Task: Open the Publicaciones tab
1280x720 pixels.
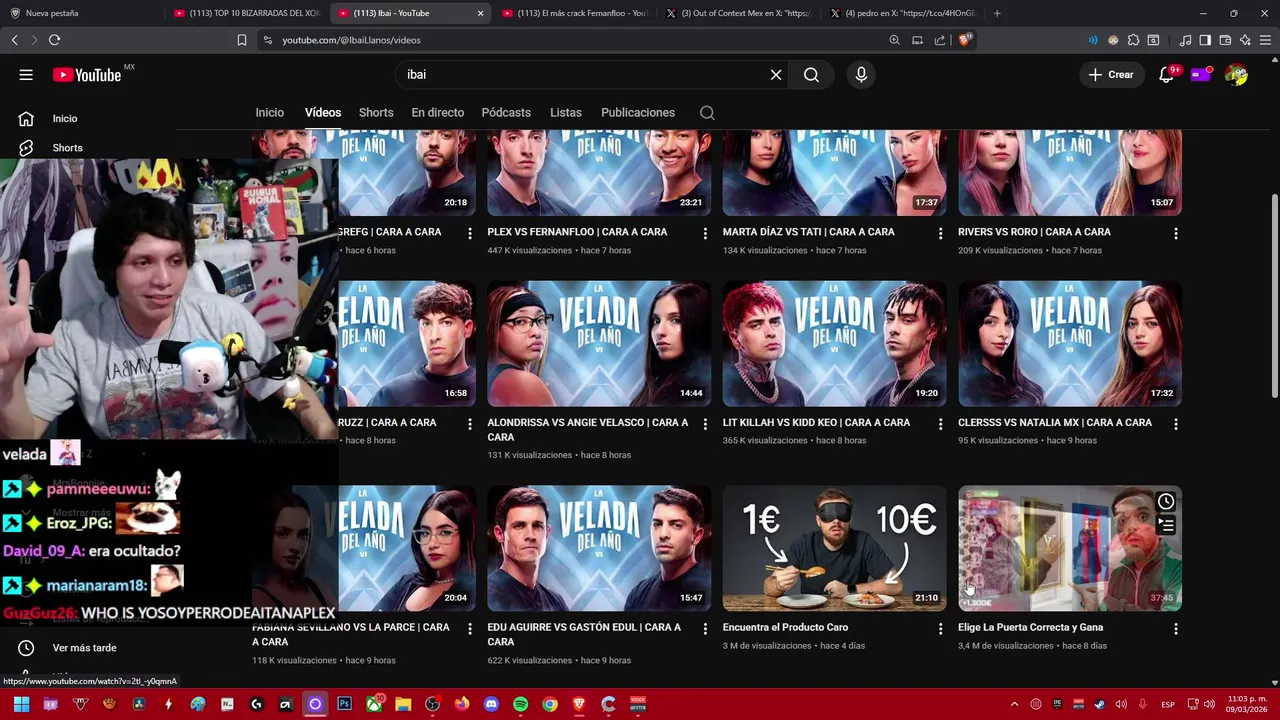Action: pyautogui.click(x=638, y=113)
